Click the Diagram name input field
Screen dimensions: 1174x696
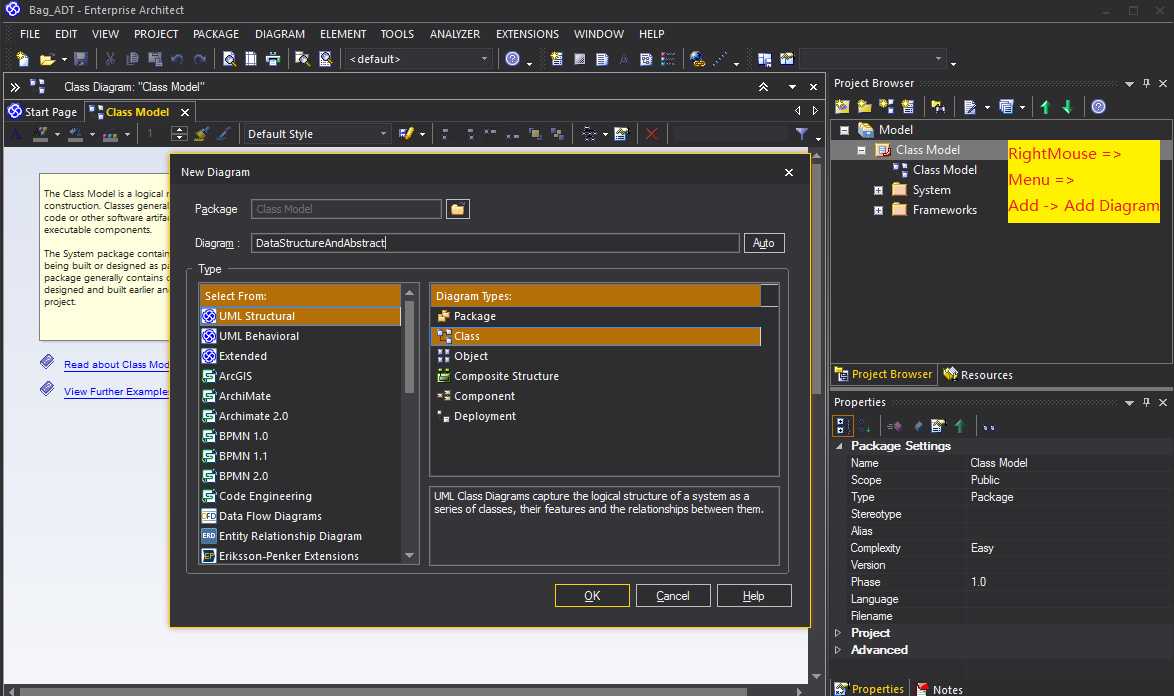coord(495,243)
